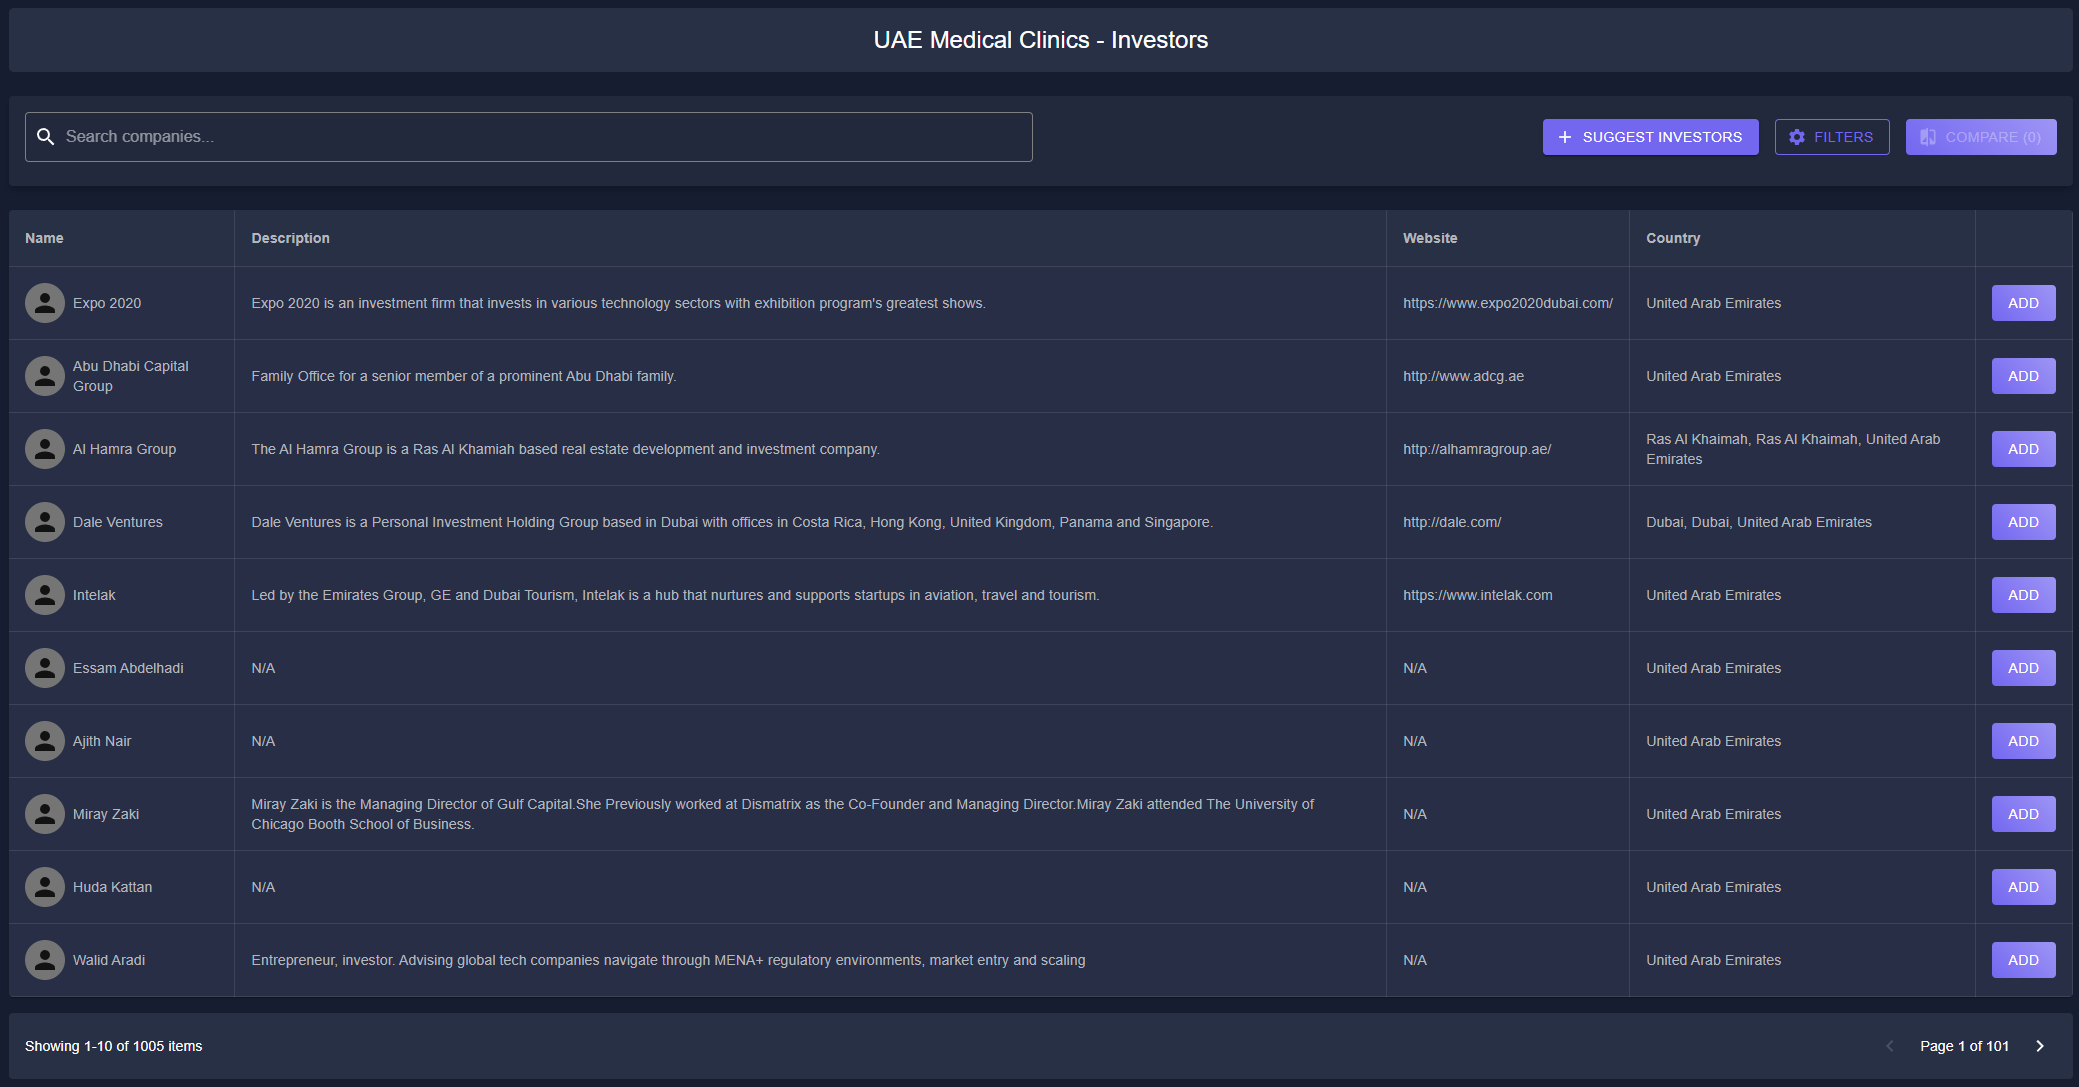Click the search magnifier icon
The height and width of the screenshot is (1087, 2079).
pos(45,137)
